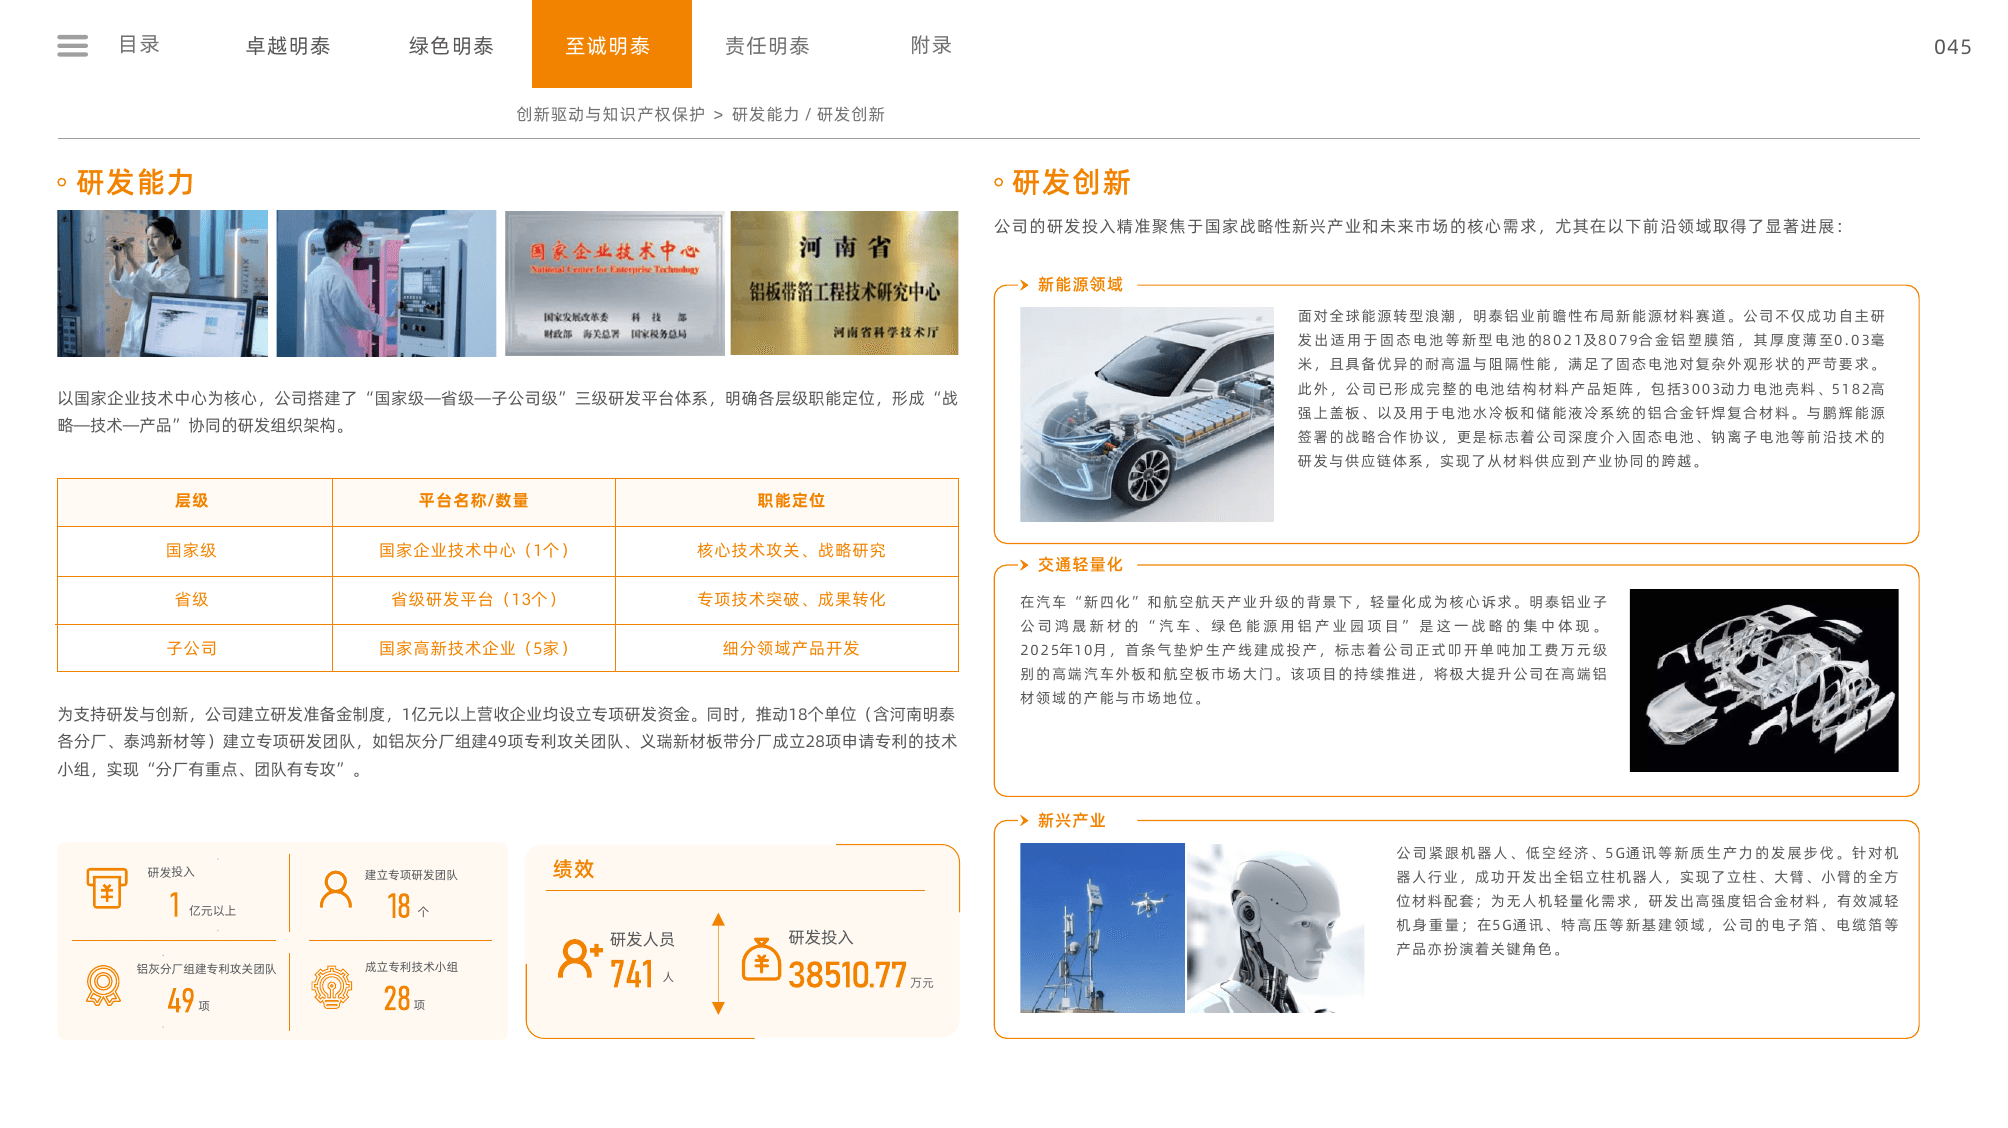Click the person icon beside 18 teams
2008x1128 pixels.
335,889
